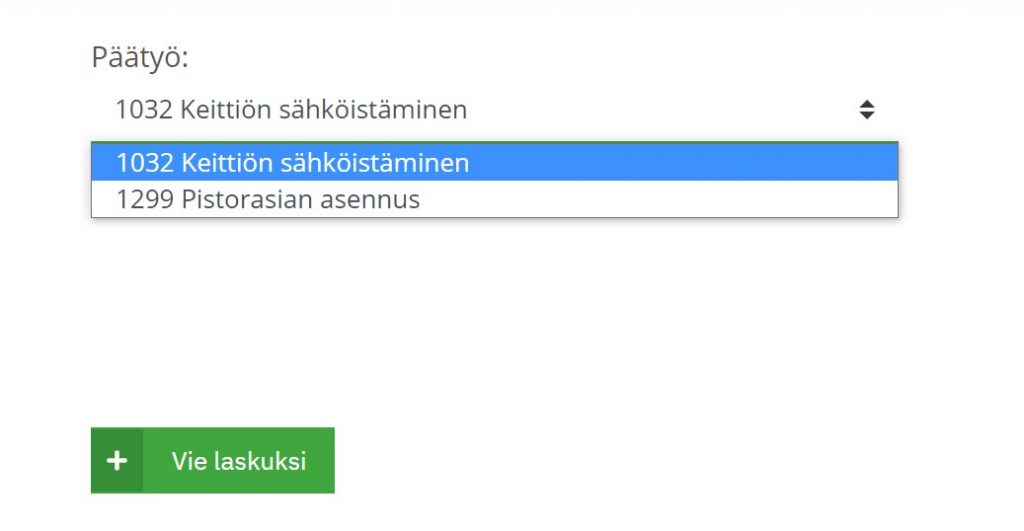The height and width of the screenshot is (531, 1024).
Task: Click the white plus sign in green square
Action: tap(117, 460)
